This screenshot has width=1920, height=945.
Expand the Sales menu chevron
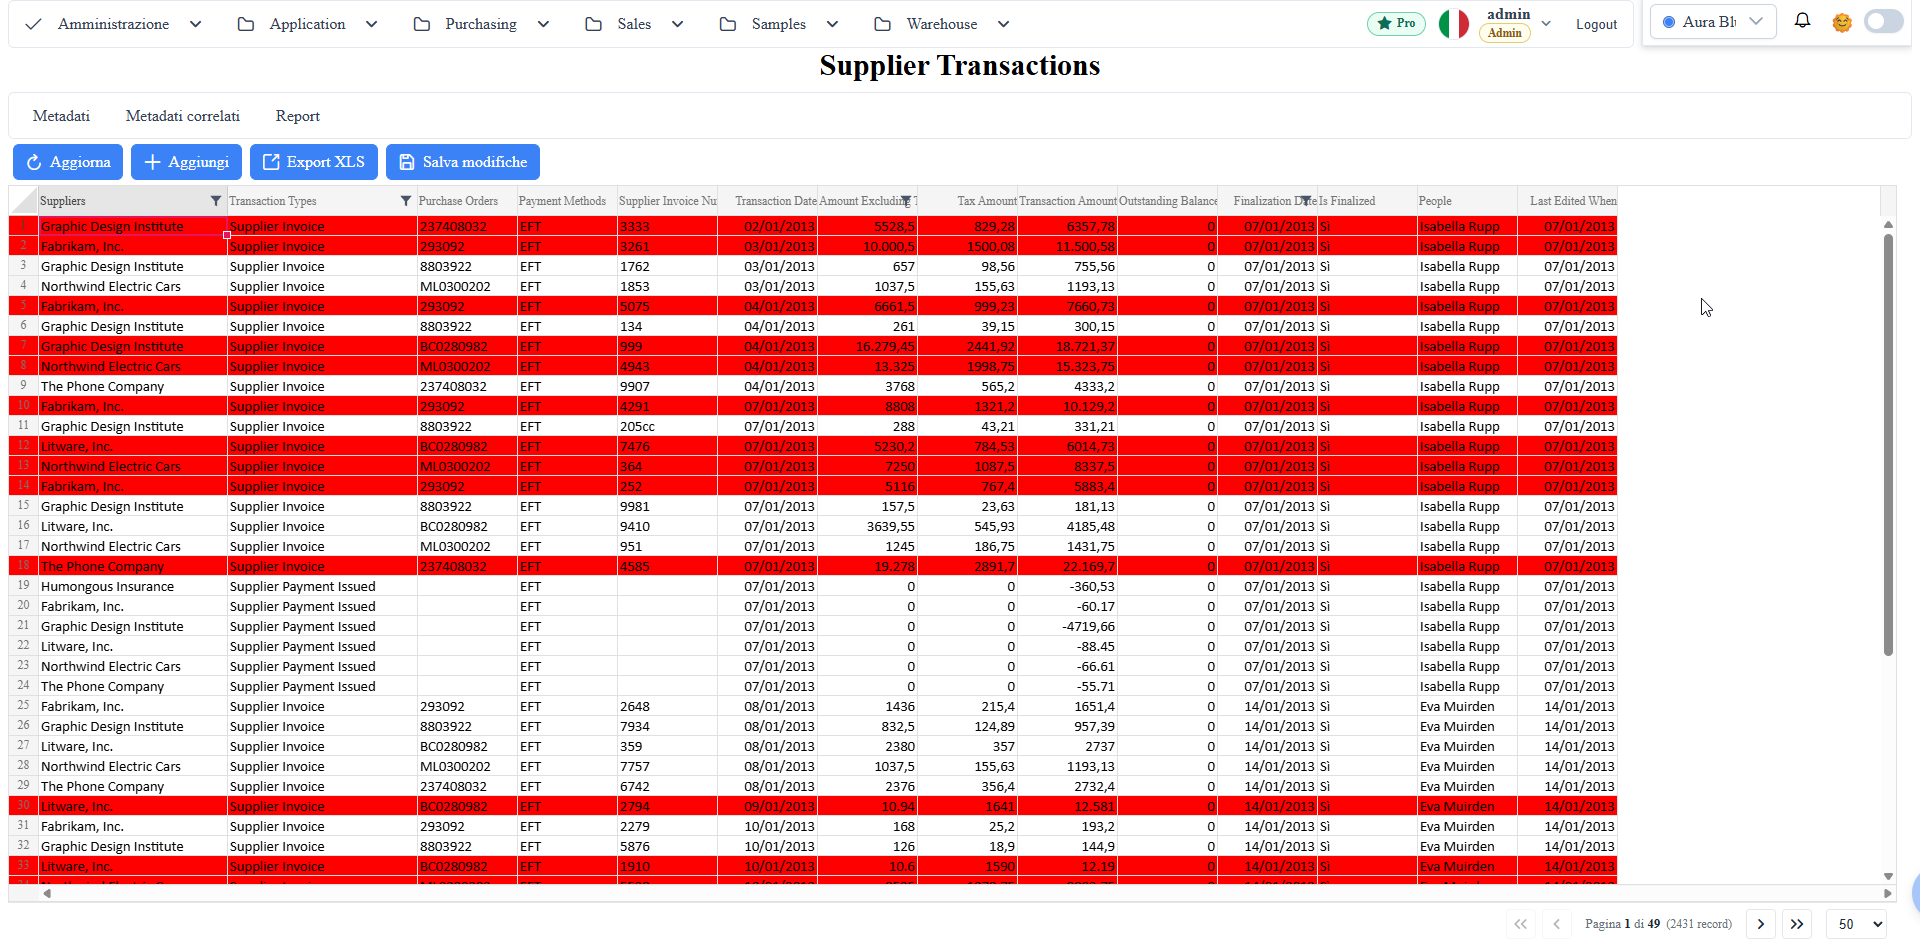(x=677, y=24)
